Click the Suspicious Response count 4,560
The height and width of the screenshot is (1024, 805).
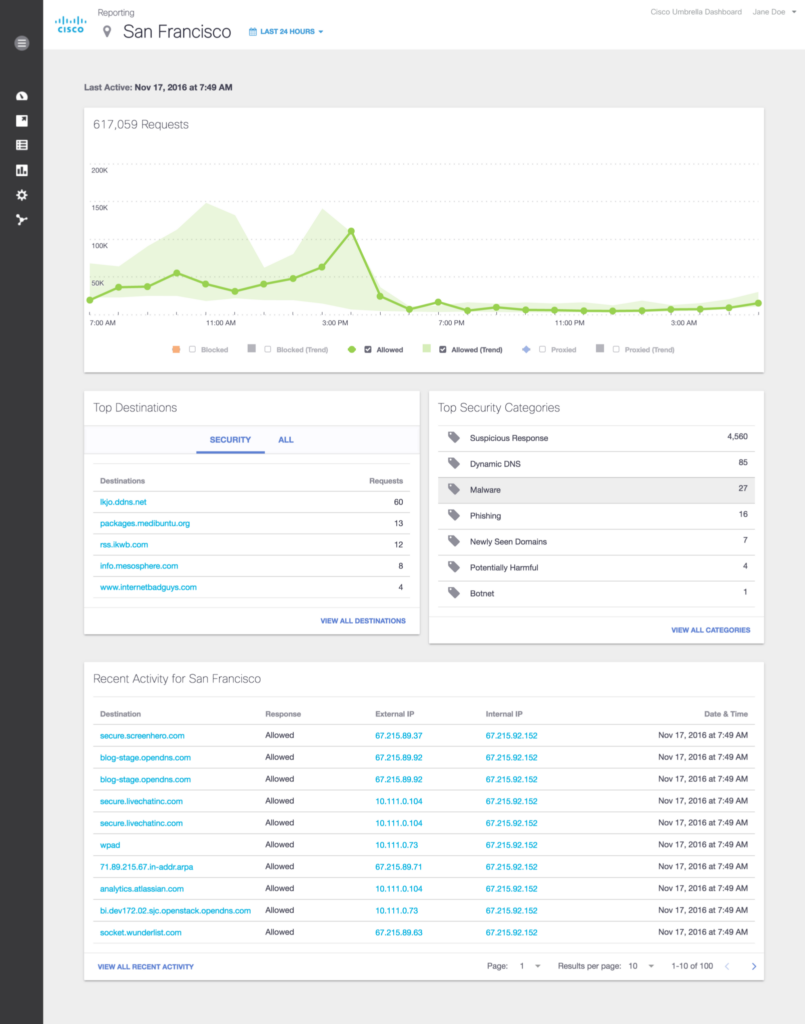tap(737, 436)
